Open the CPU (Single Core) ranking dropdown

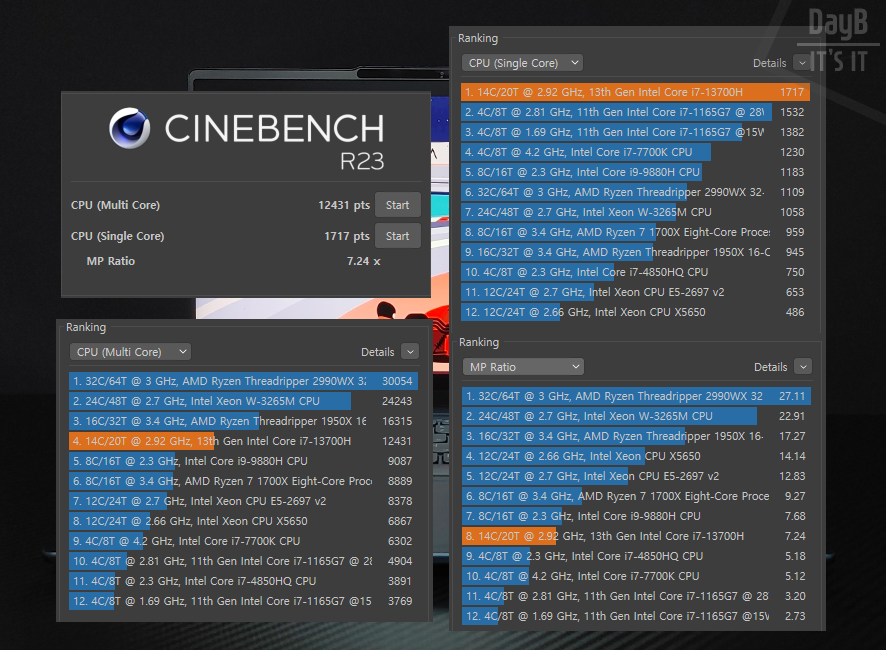[x=522, y=63]
